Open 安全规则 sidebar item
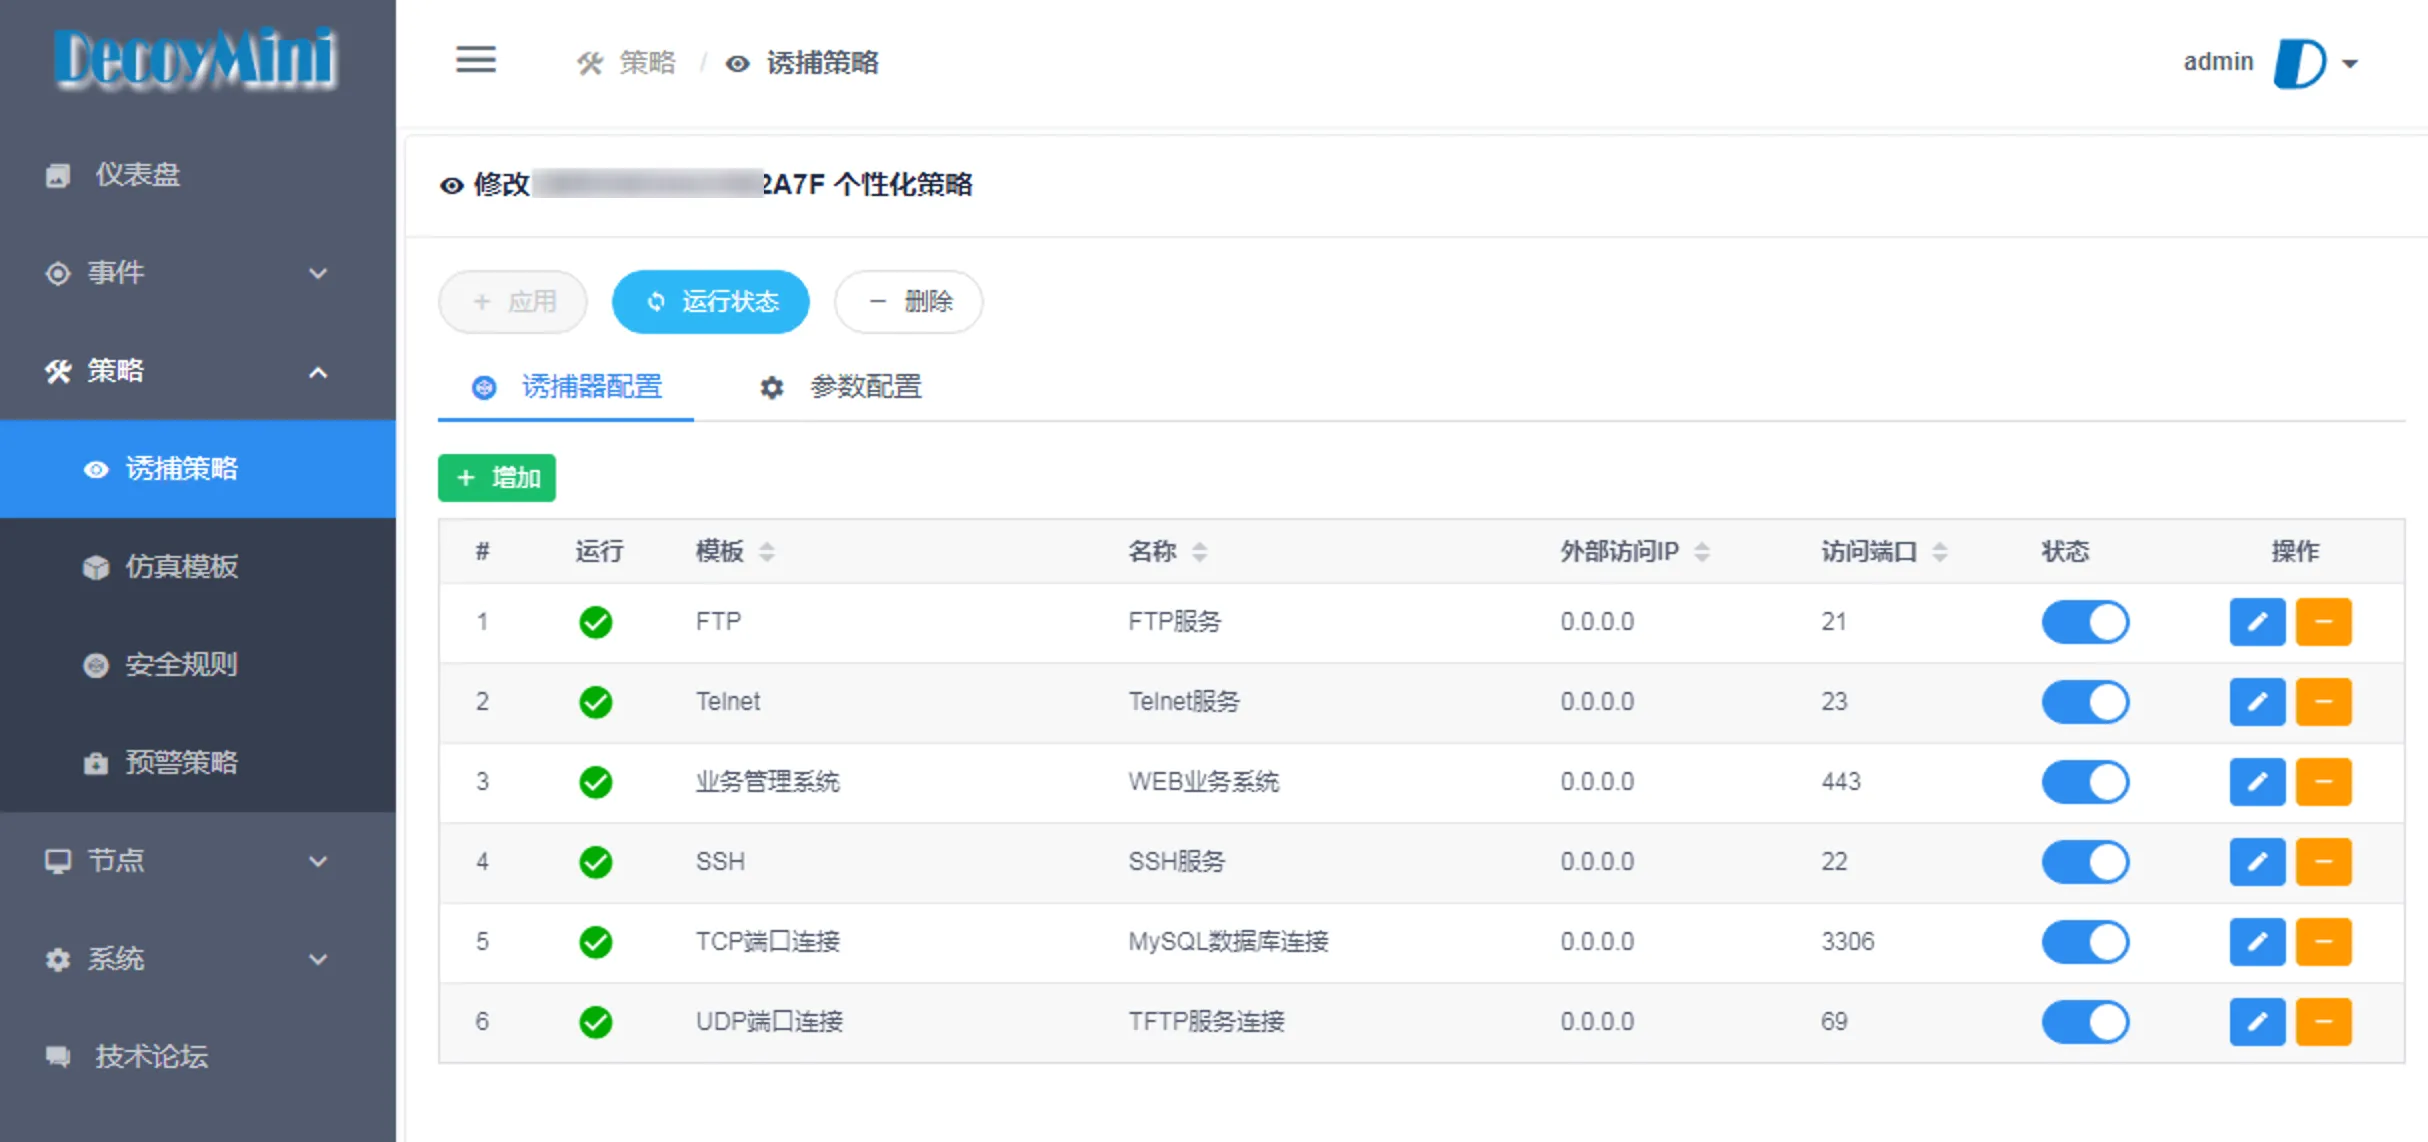The height and width of the screenshot is (1142, 2428). (x=198, y=664)
